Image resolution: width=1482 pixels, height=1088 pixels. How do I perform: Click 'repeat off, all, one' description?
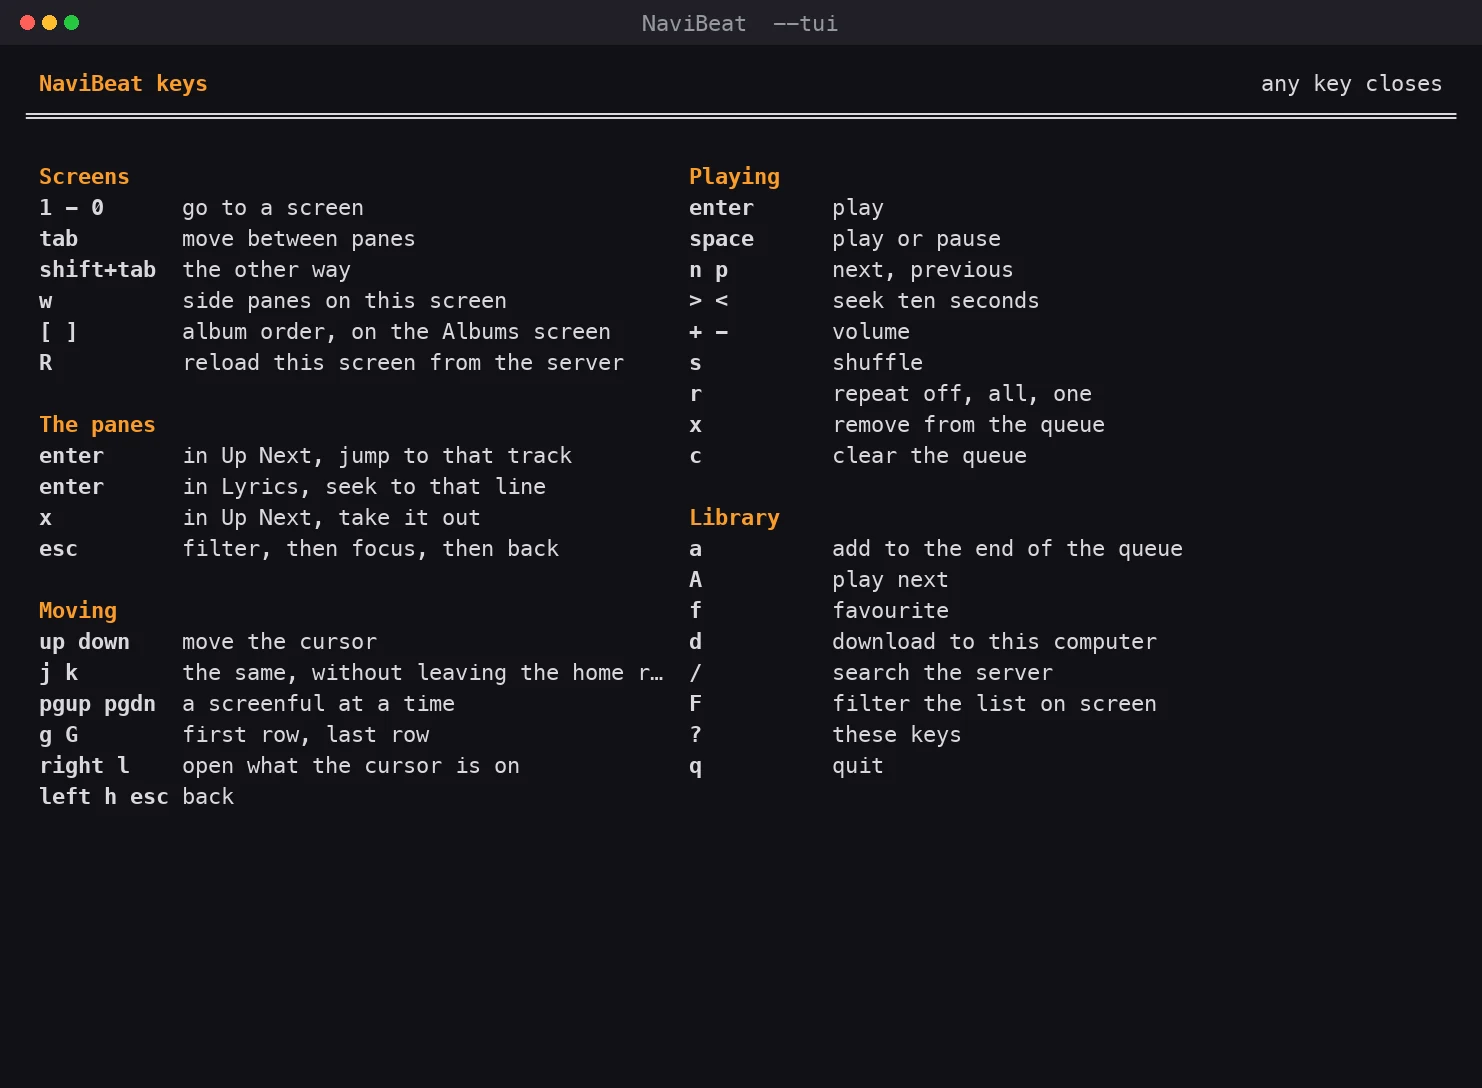[962, 394]
